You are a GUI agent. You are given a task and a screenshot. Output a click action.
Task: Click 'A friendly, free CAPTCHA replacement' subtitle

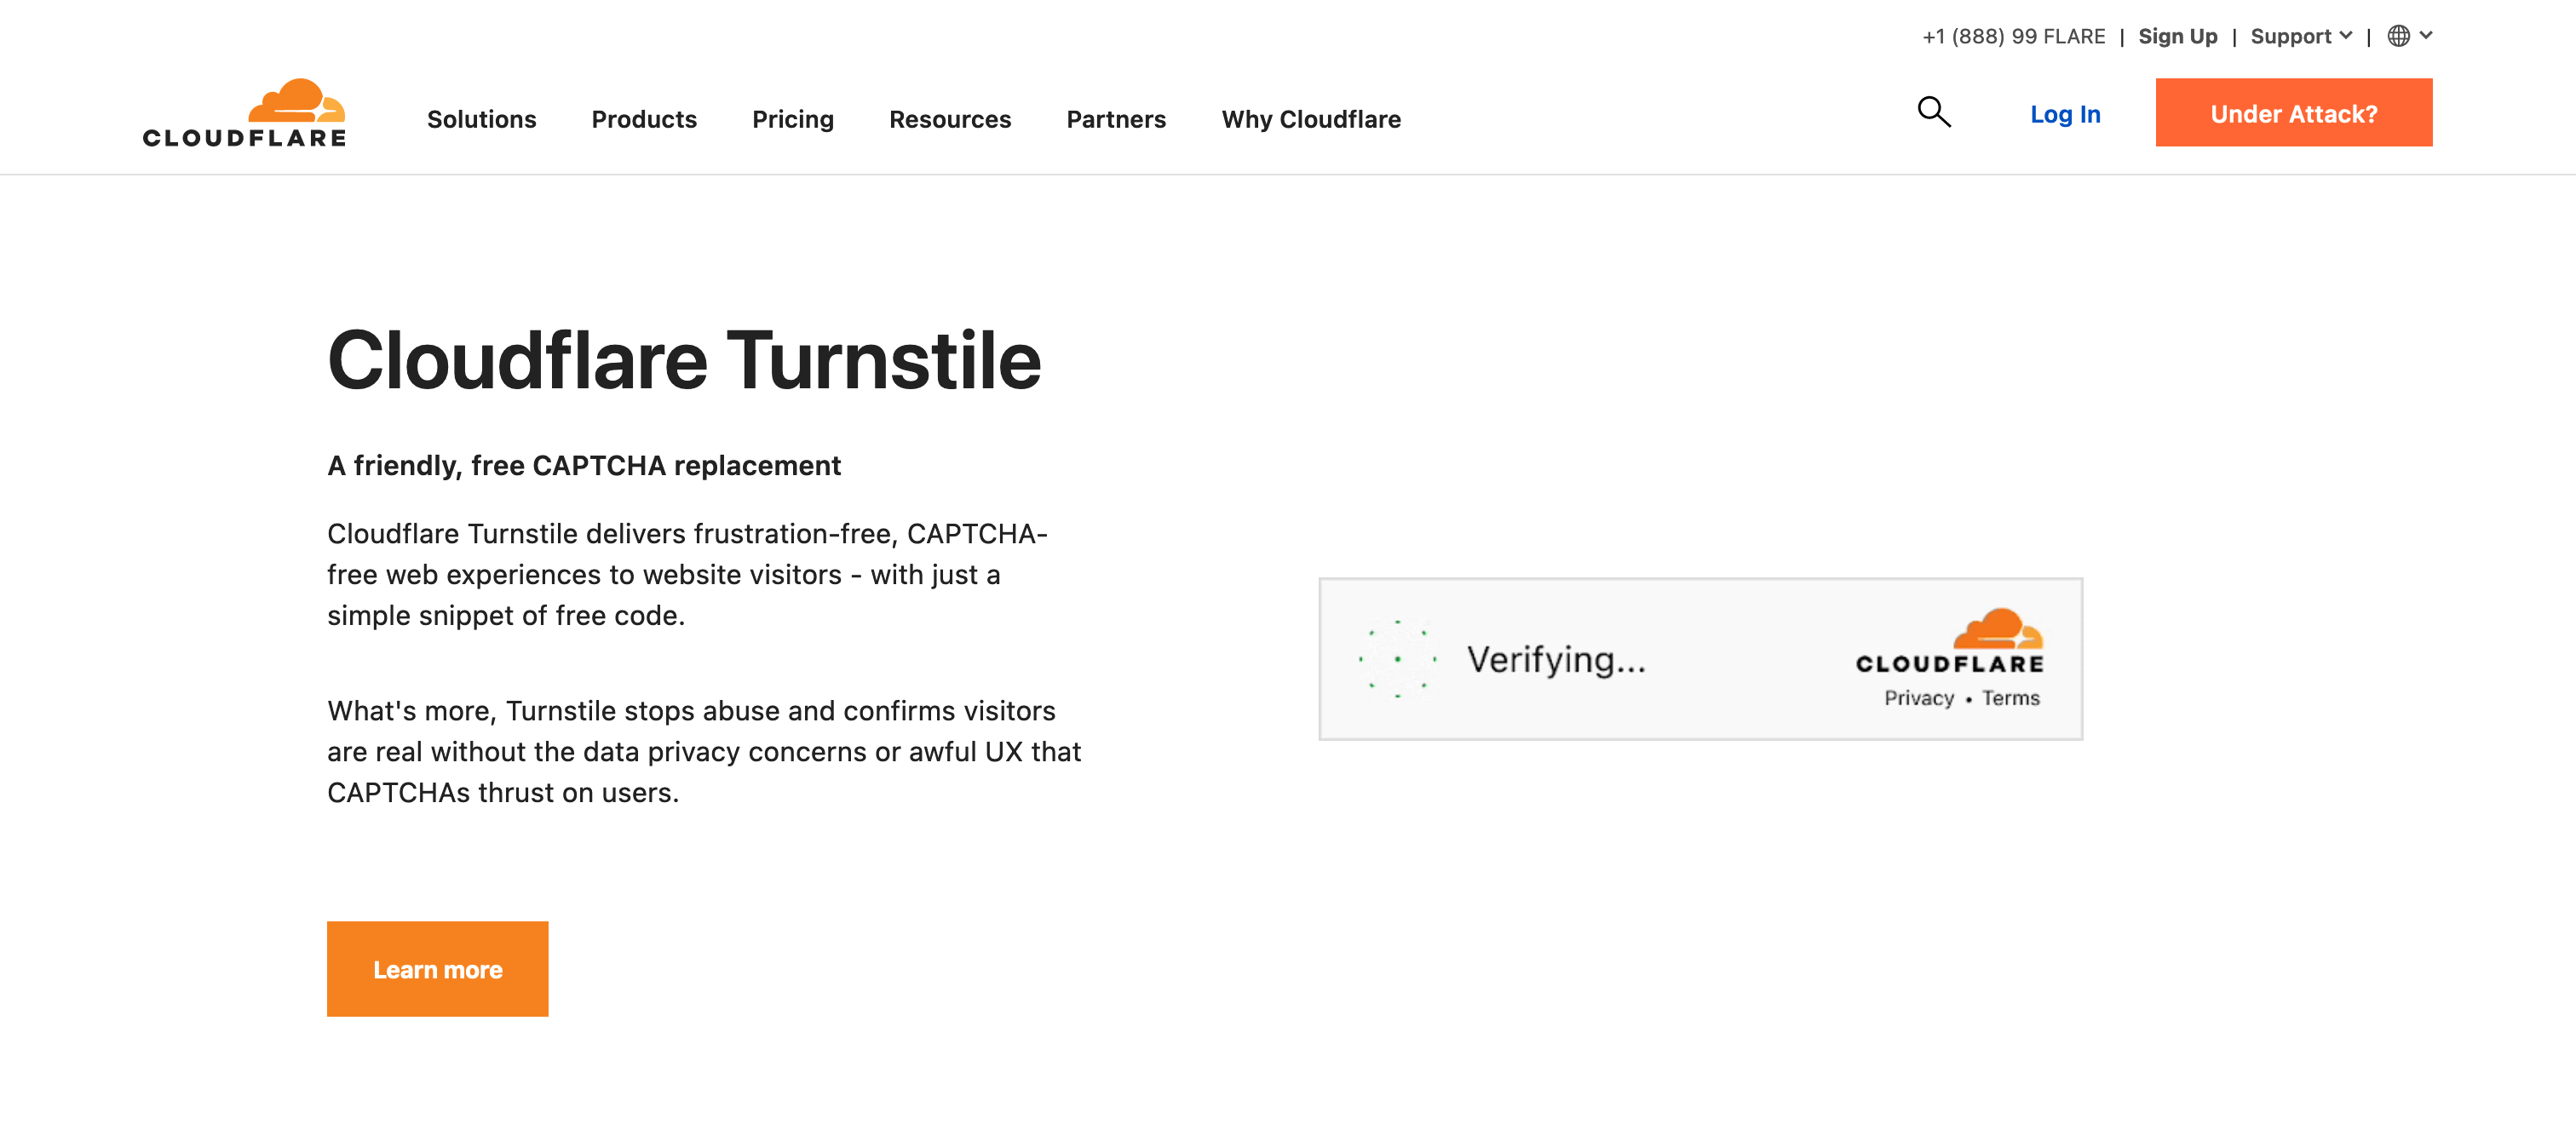(x=584, y=465)
